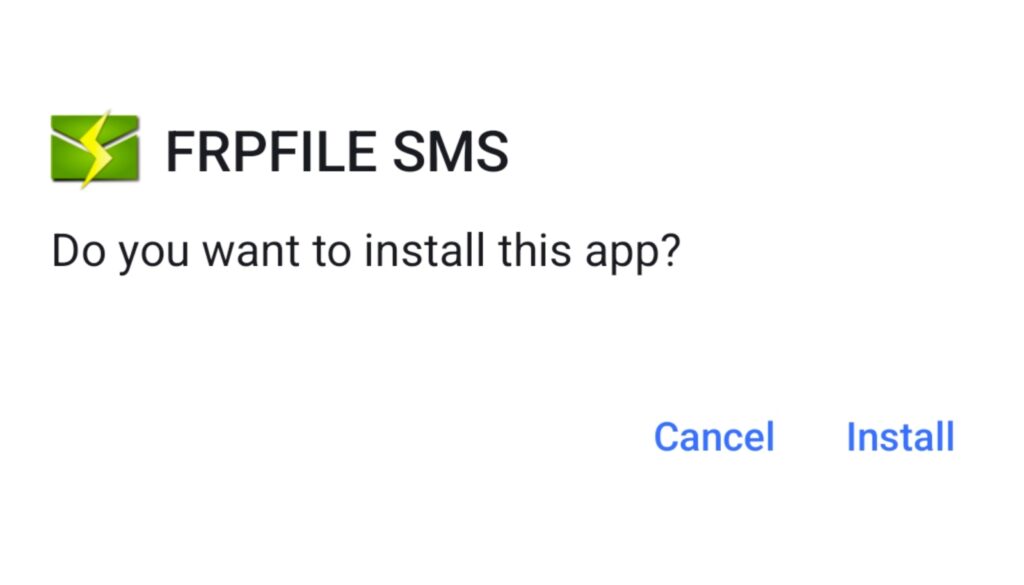The image size is (1024, 585).
Task: Click the green envelope app icon
Action: click(95, 149)
